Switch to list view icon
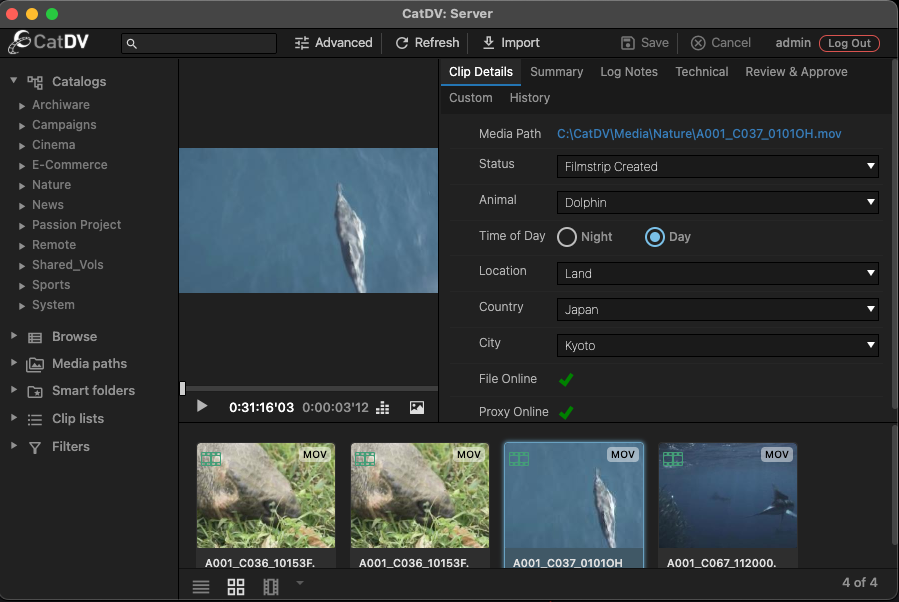Image resolution: width=899 pixels, height=602 pixels. 201,587
